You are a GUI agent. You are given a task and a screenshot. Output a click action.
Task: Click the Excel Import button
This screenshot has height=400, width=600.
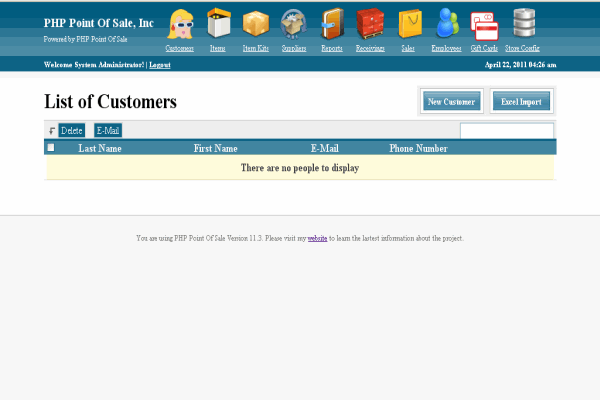(521, 101)
